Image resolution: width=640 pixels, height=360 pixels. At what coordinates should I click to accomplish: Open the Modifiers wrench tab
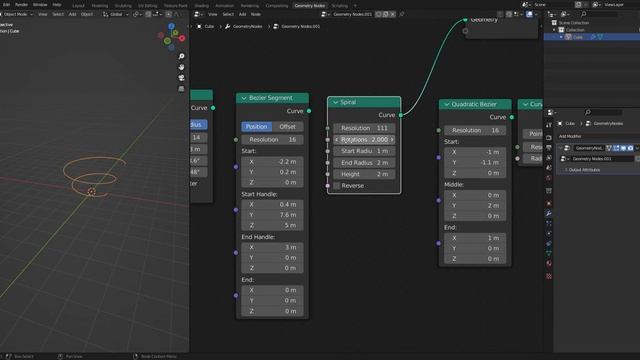pos(549,213)
